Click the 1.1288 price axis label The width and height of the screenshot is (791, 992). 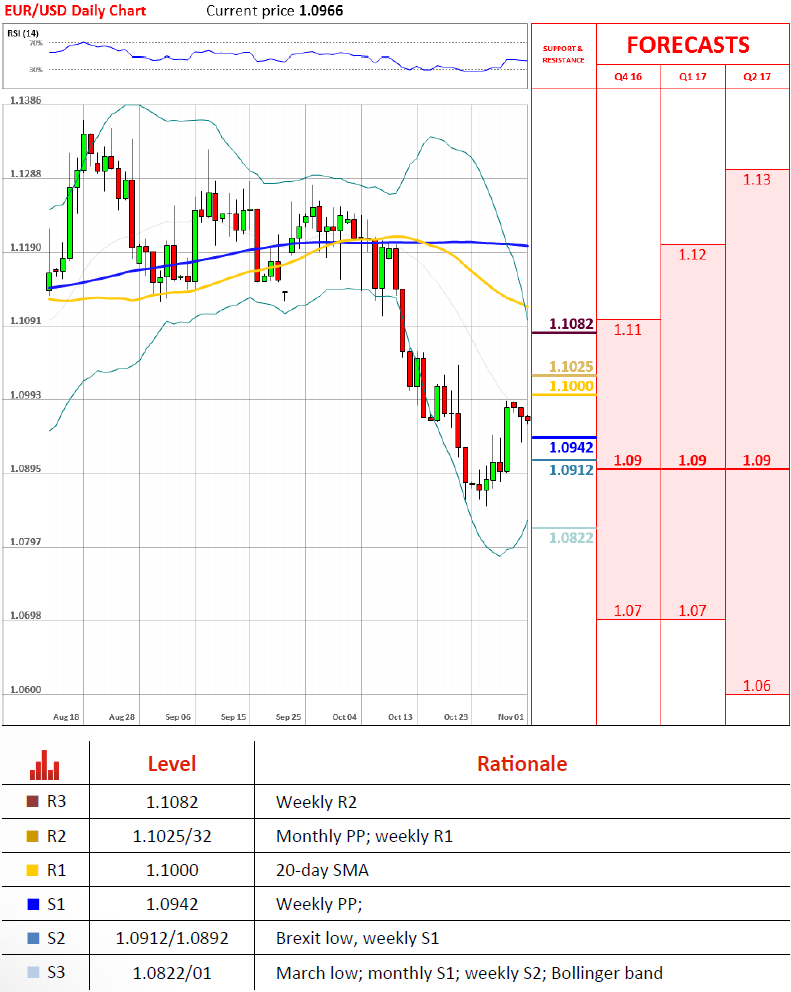click(25, 174)
